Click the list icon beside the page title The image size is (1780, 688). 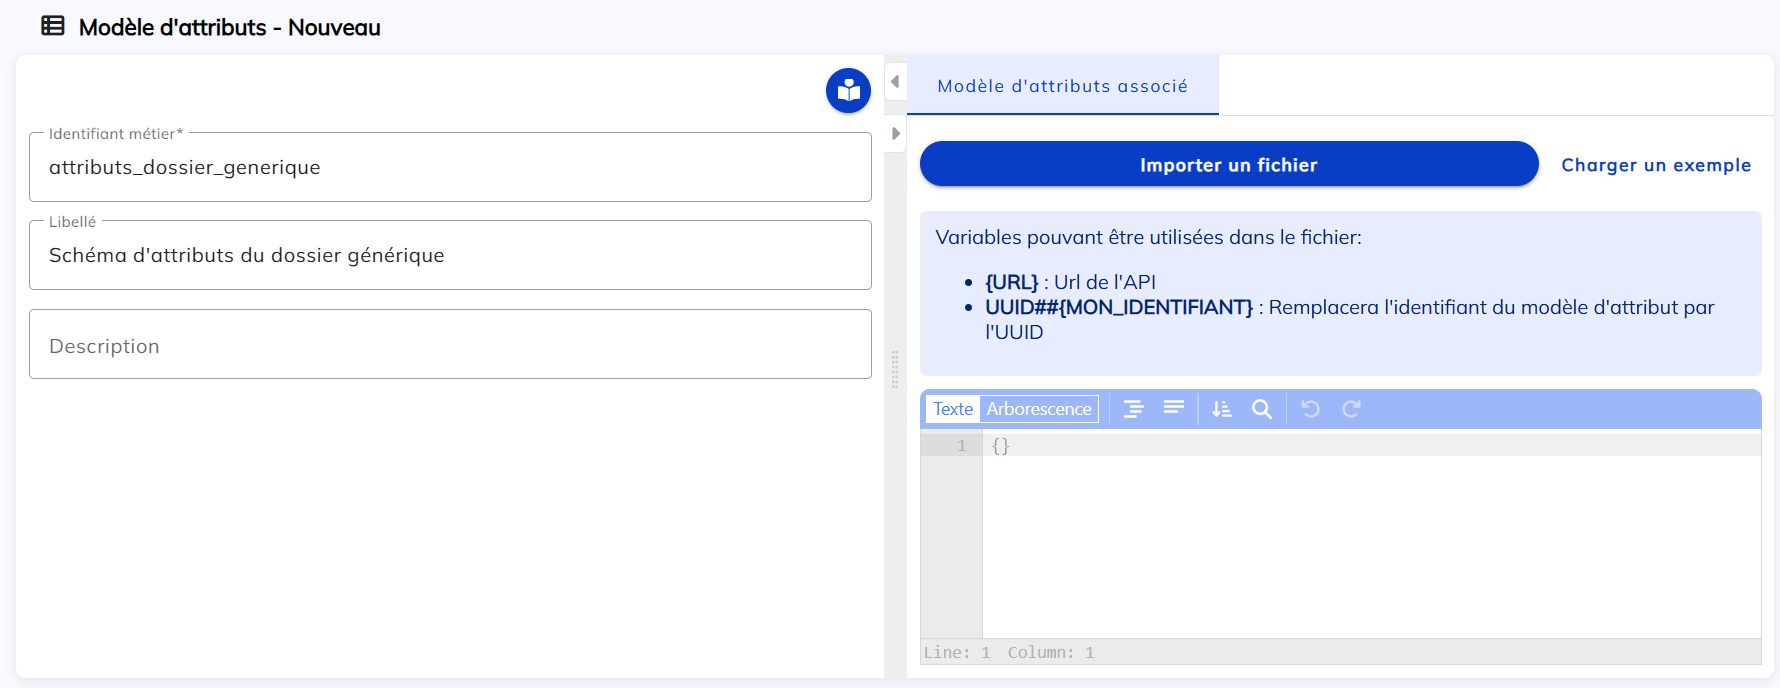click(x=53, y=27)
